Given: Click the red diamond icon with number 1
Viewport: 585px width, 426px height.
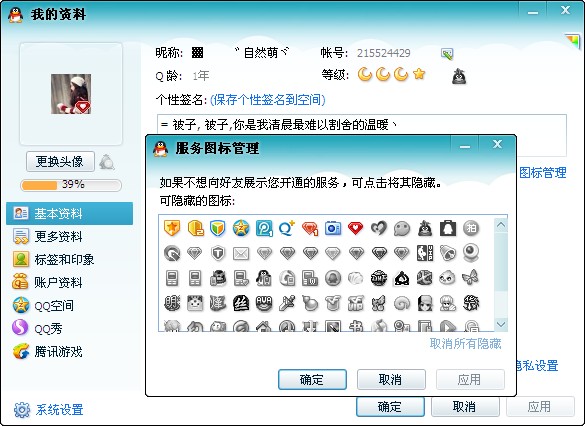Looking at the screenshot, I should click(x=310, y=228).
